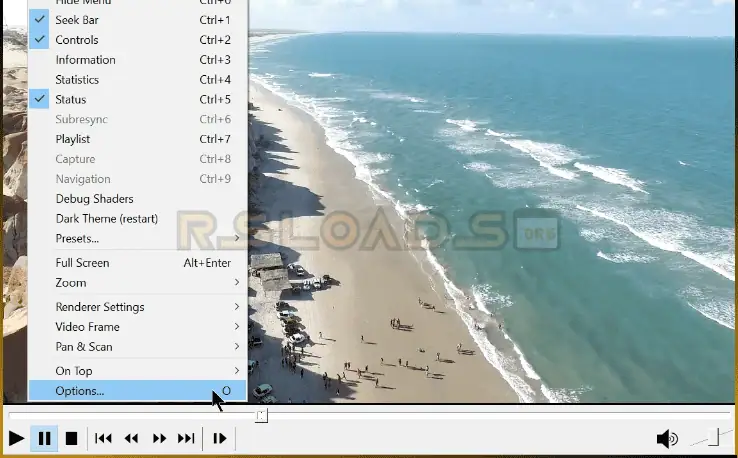Choose Full Screen from the menu

tap(137, 263)
